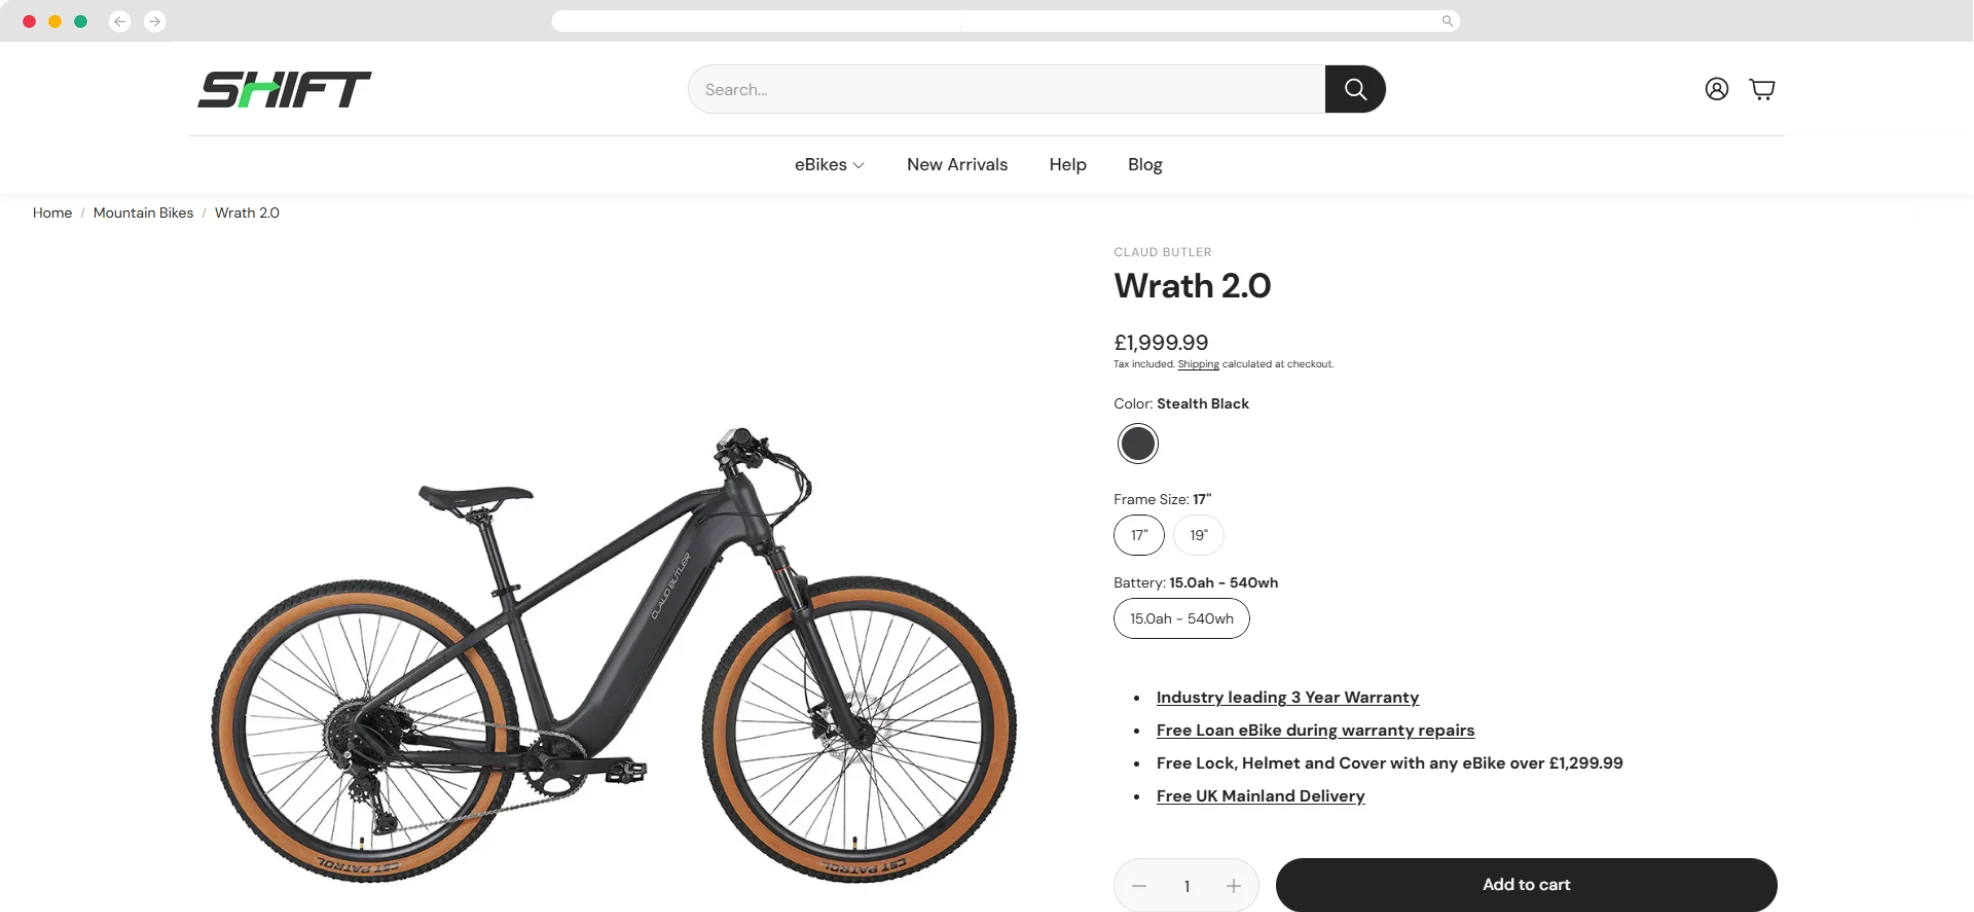Go back with browser back arrow

(x=119, y=21)
